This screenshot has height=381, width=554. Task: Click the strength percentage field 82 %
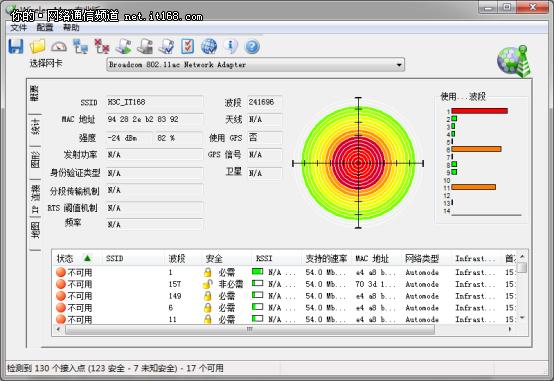click(x=179, y=138)
